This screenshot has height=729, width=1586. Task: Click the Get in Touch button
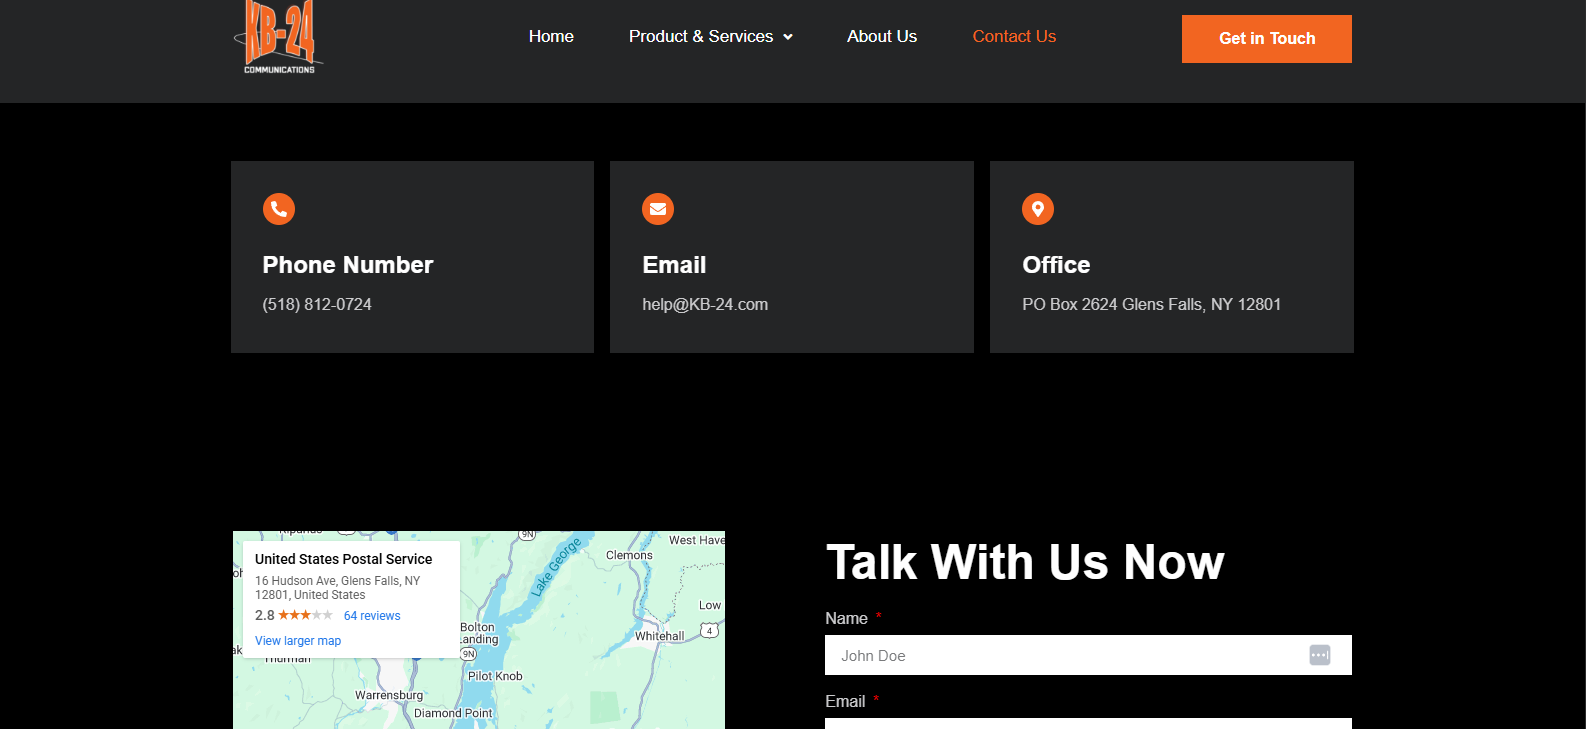1267,39
